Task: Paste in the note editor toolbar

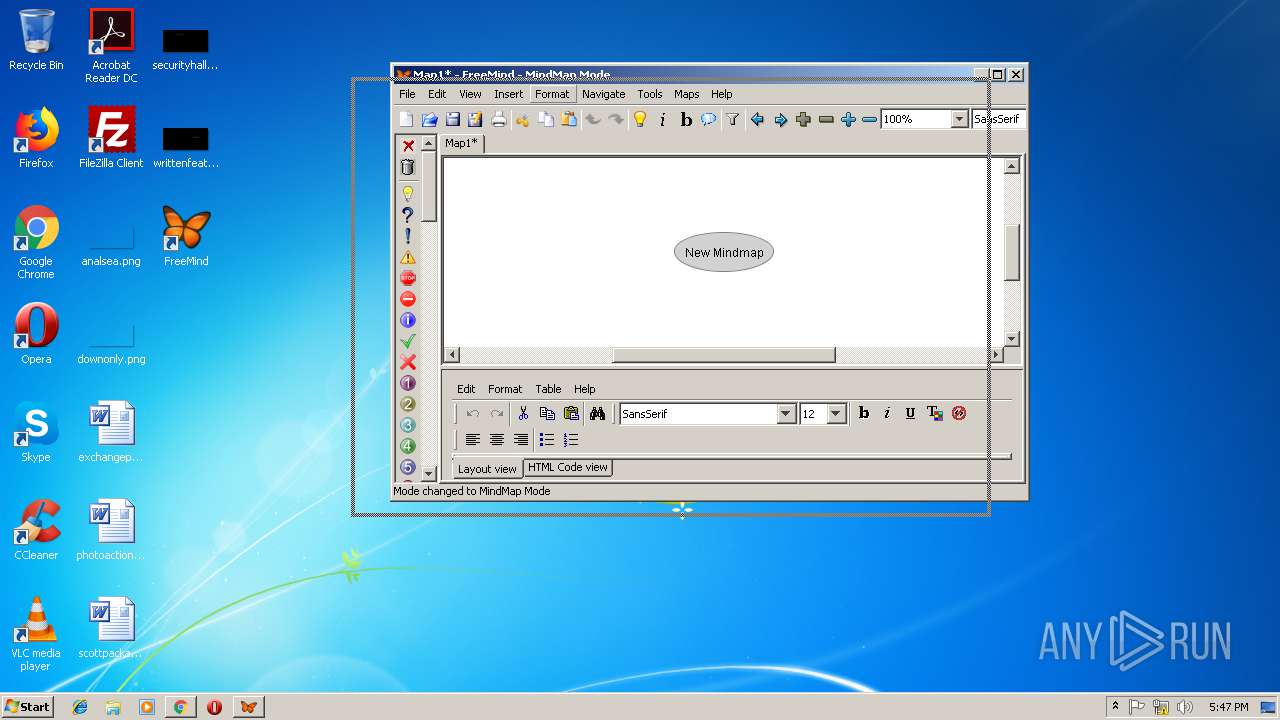Action: (571, 413)
